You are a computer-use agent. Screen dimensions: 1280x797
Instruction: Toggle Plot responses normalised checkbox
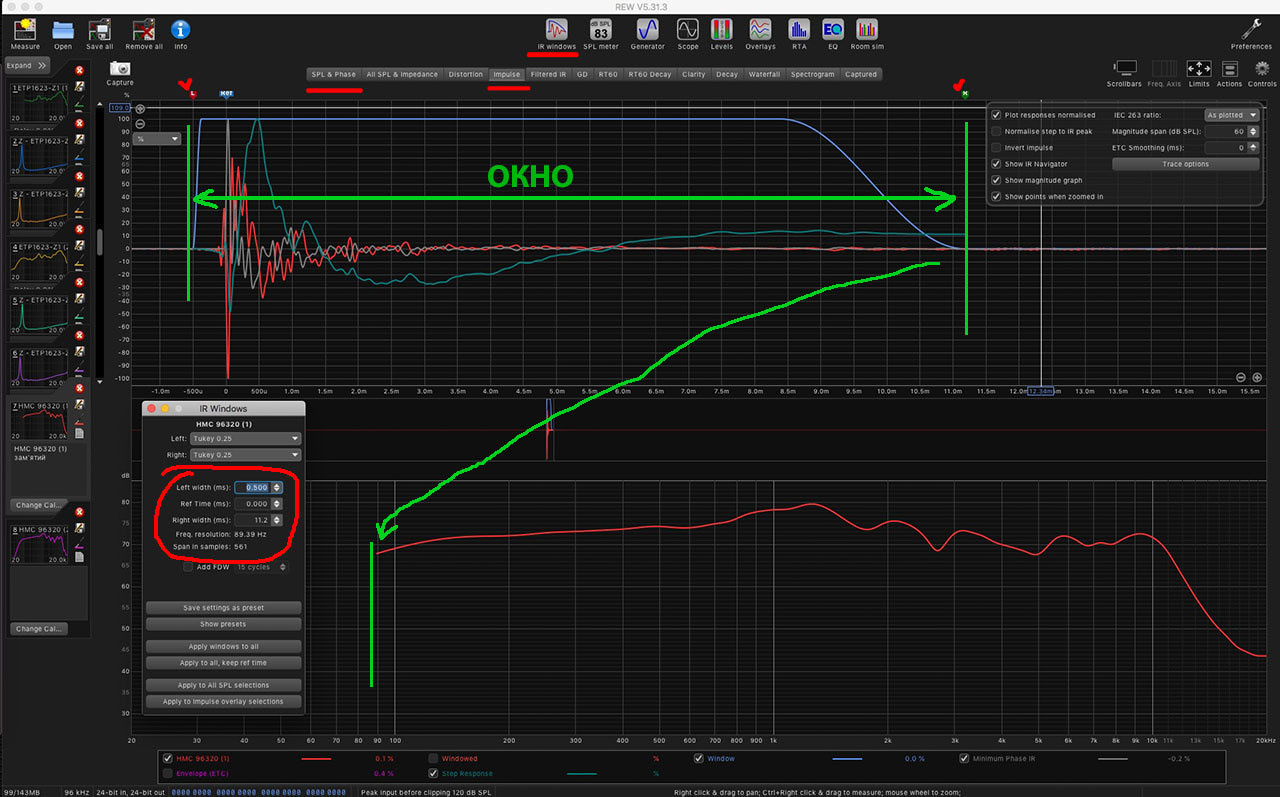point(996,115)
